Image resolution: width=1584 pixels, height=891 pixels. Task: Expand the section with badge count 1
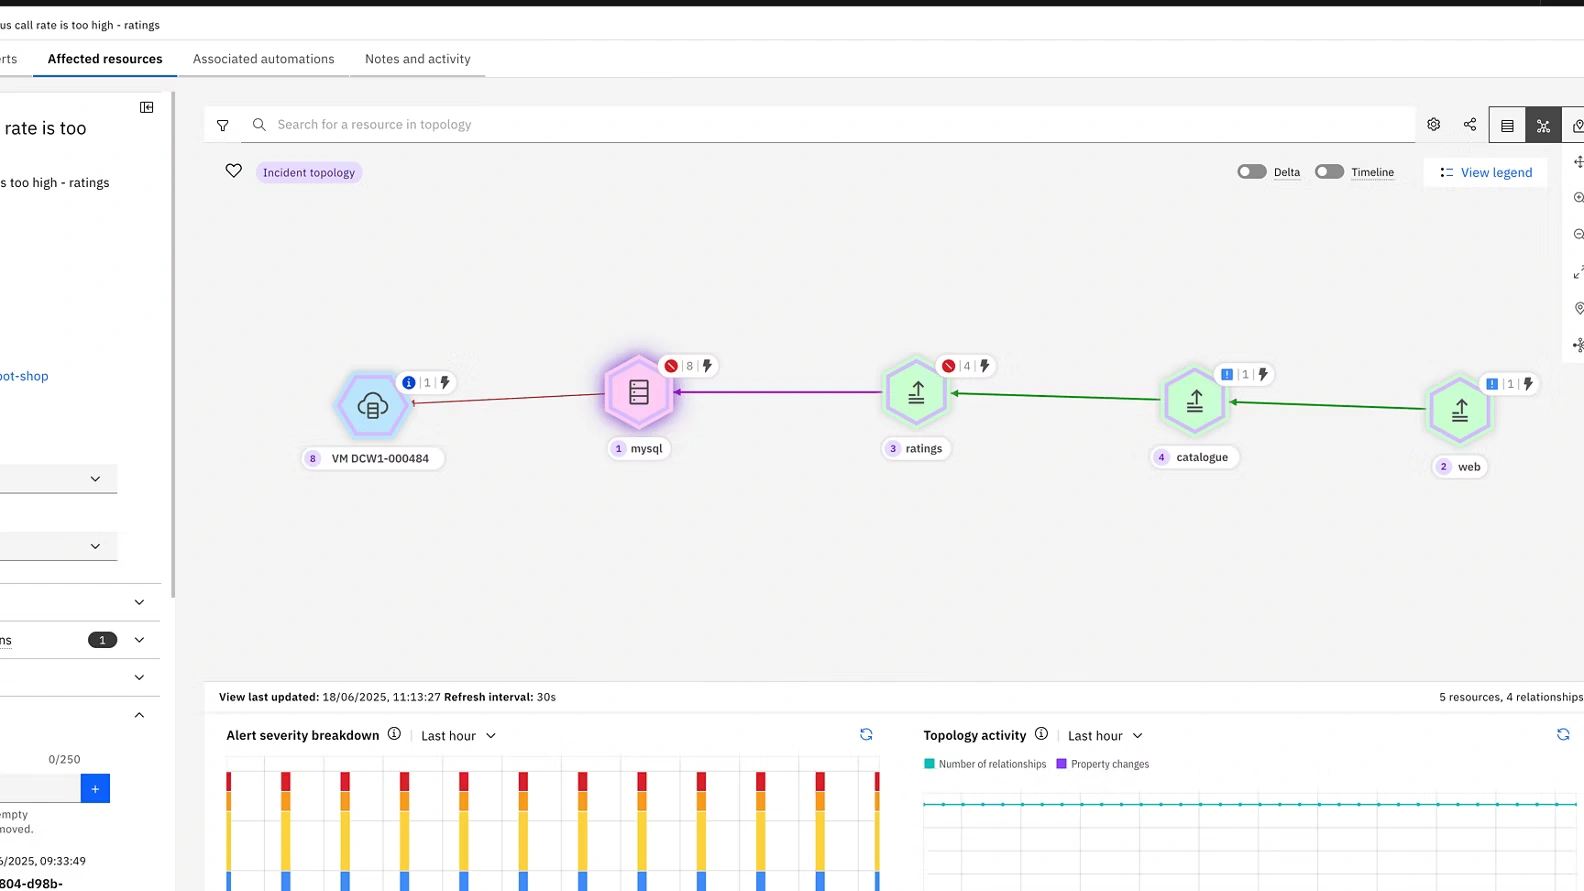coord(139,640)
